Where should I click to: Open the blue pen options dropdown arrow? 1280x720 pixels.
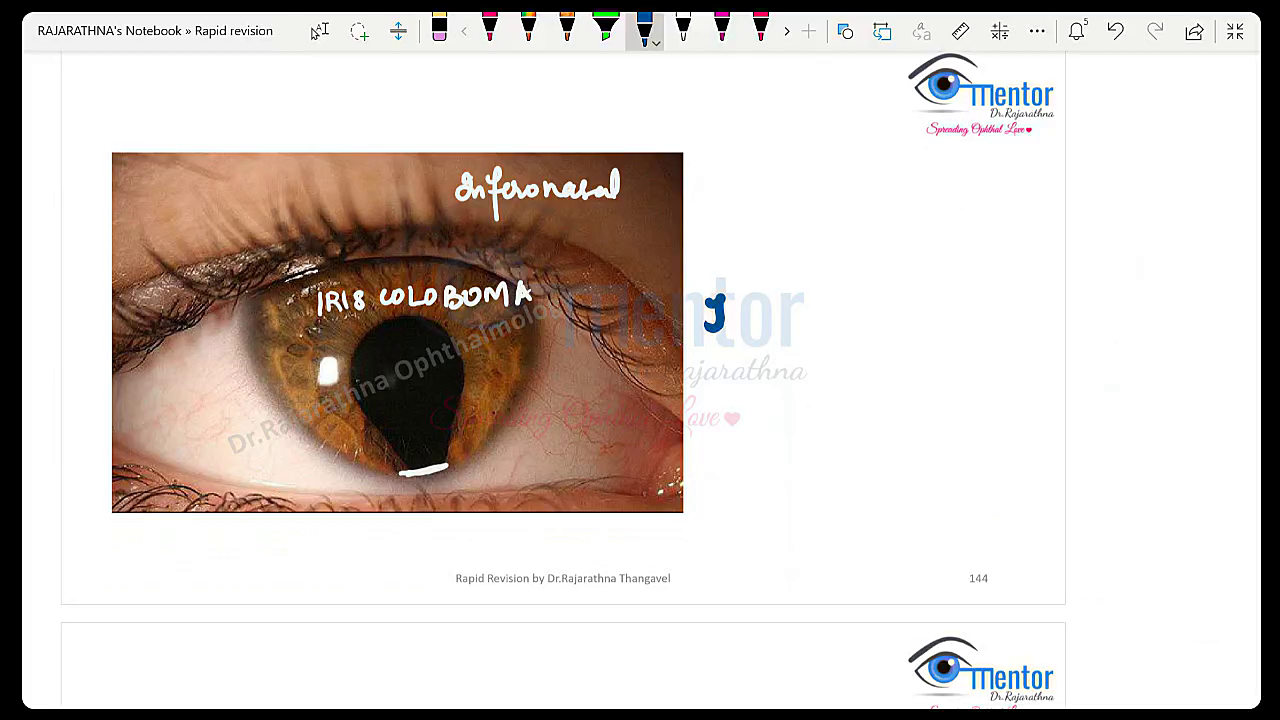pos(656,43)
